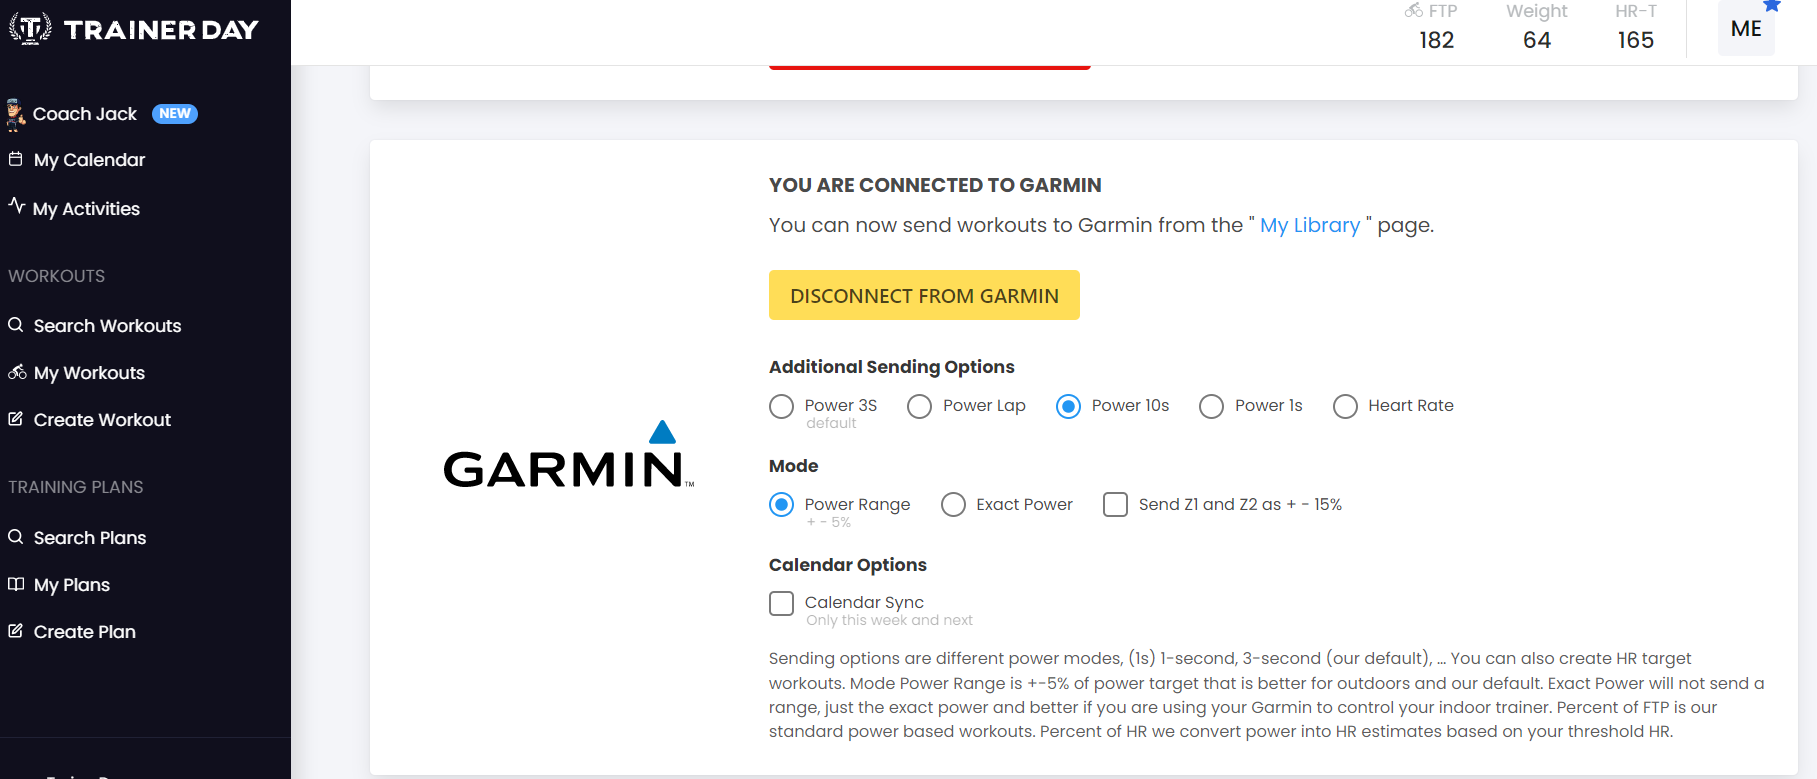Select Power 10s sending option
Screen dimensions: 1817x779
[1068, 406]
